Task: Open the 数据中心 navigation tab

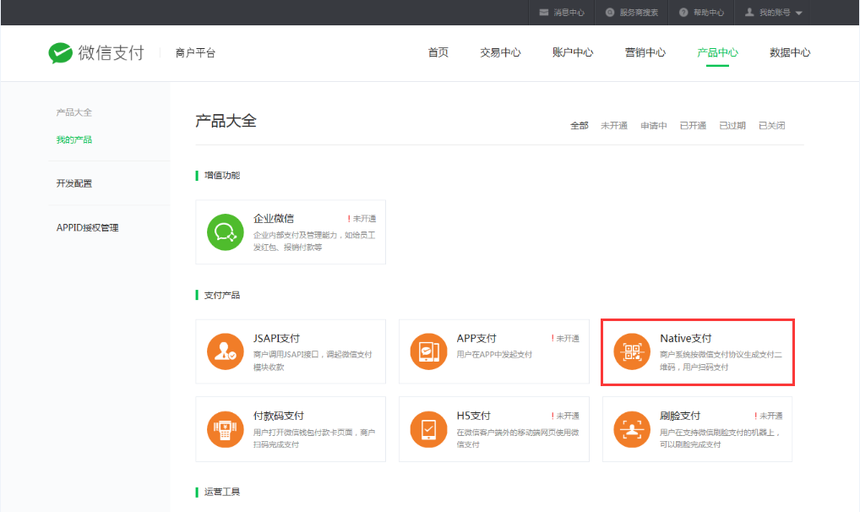Action: 789,53
